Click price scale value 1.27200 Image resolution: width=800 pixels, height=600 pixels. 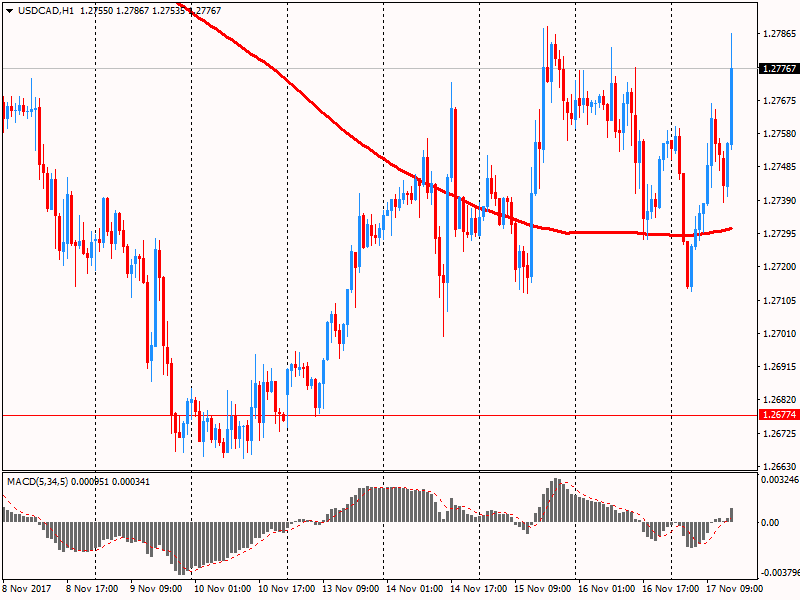779,267
